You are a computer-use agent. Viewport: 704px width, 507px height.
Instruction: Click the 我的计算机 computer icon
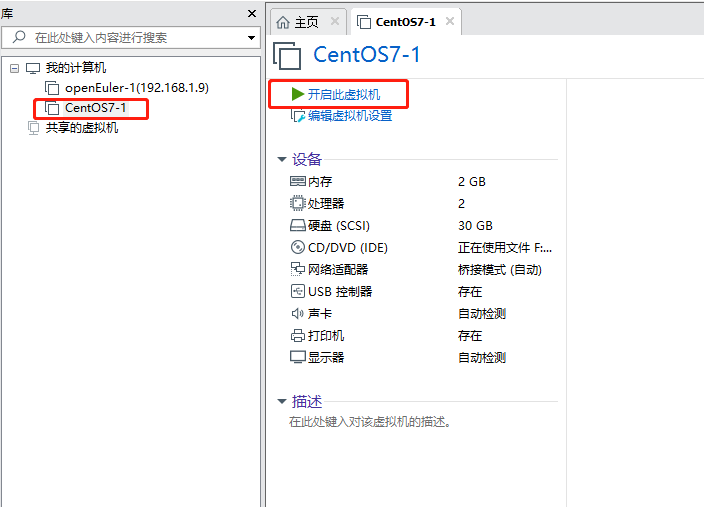(33, 68)
